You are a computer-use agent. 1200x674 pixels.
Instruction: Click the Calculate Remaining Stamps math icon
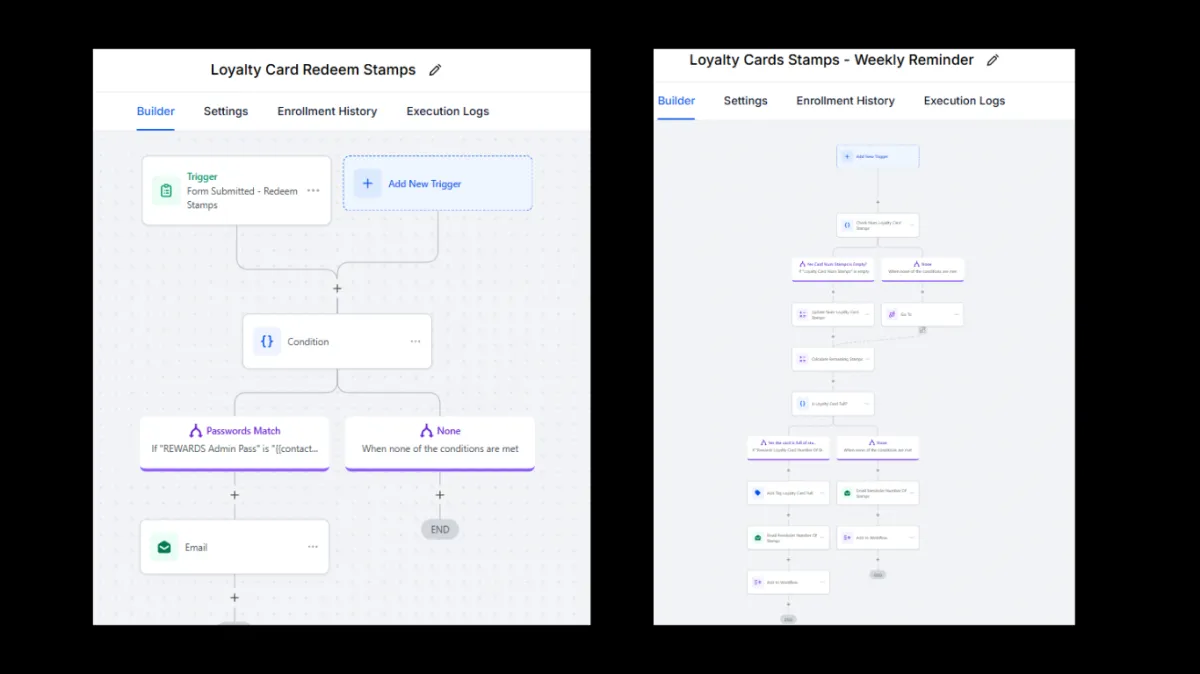click(x=802, y=359)
